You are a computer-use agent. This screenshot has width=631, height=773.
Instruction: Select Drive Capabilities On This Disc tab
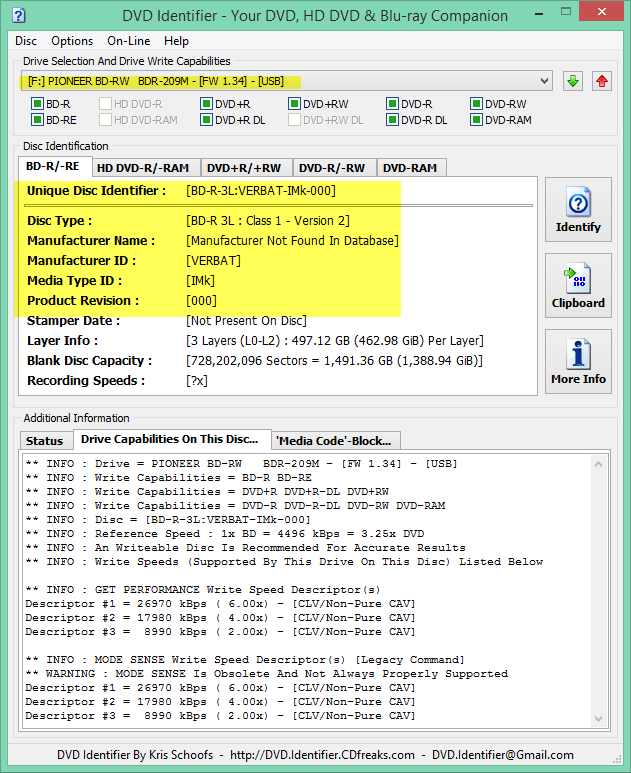(x=170, y=439)
